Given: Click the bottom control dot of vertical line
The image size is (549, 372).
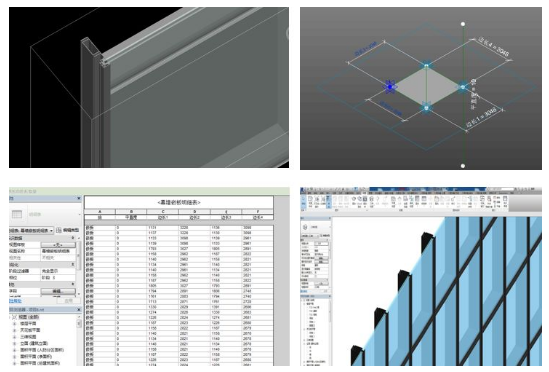Looking at the screenshot, I should [463, 166].
